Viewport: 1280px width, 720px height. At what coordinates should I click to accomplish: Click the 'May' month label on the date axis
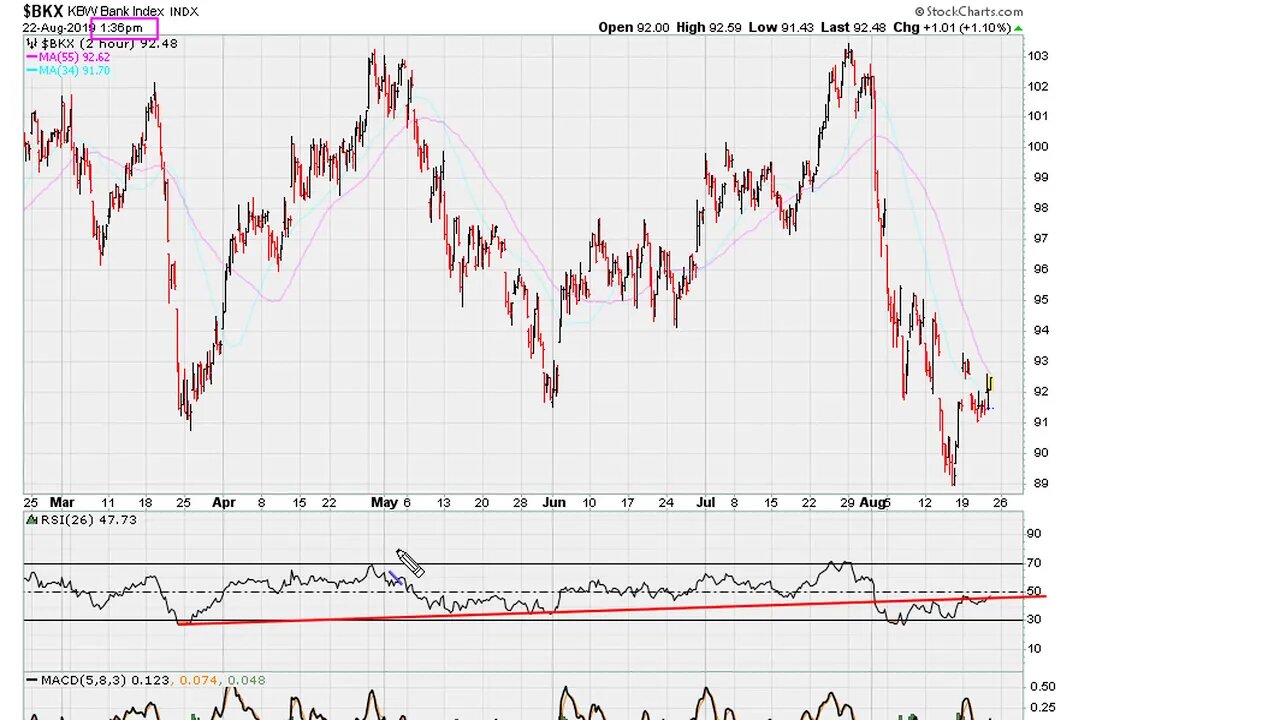coord(384,503)
